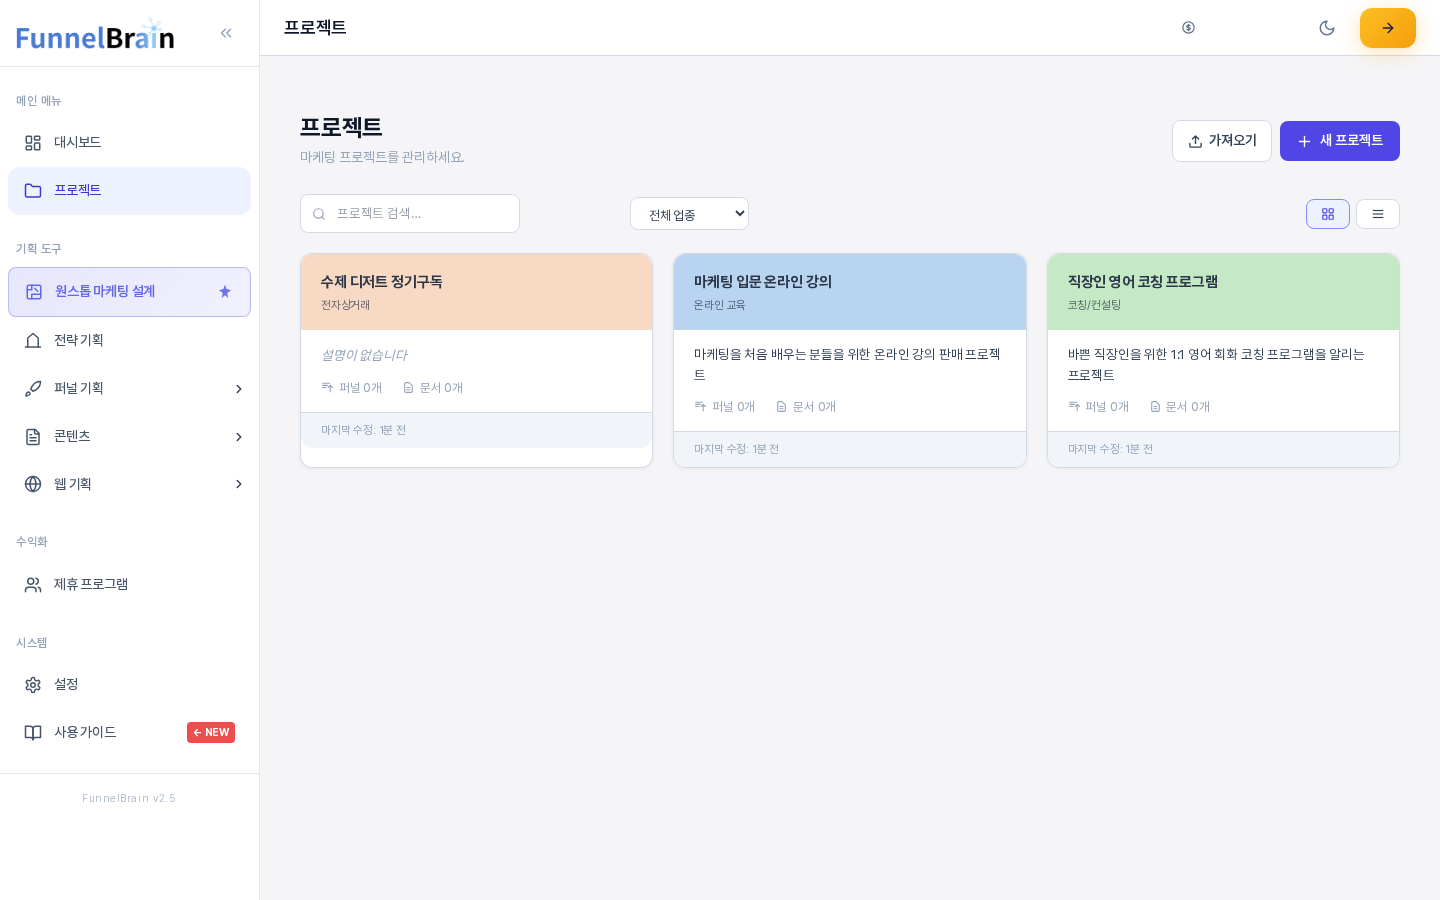Collapse the sidebar with the double-chevron icon
The height and width of the screenshot is (900, 1440).
click(226, 33)
